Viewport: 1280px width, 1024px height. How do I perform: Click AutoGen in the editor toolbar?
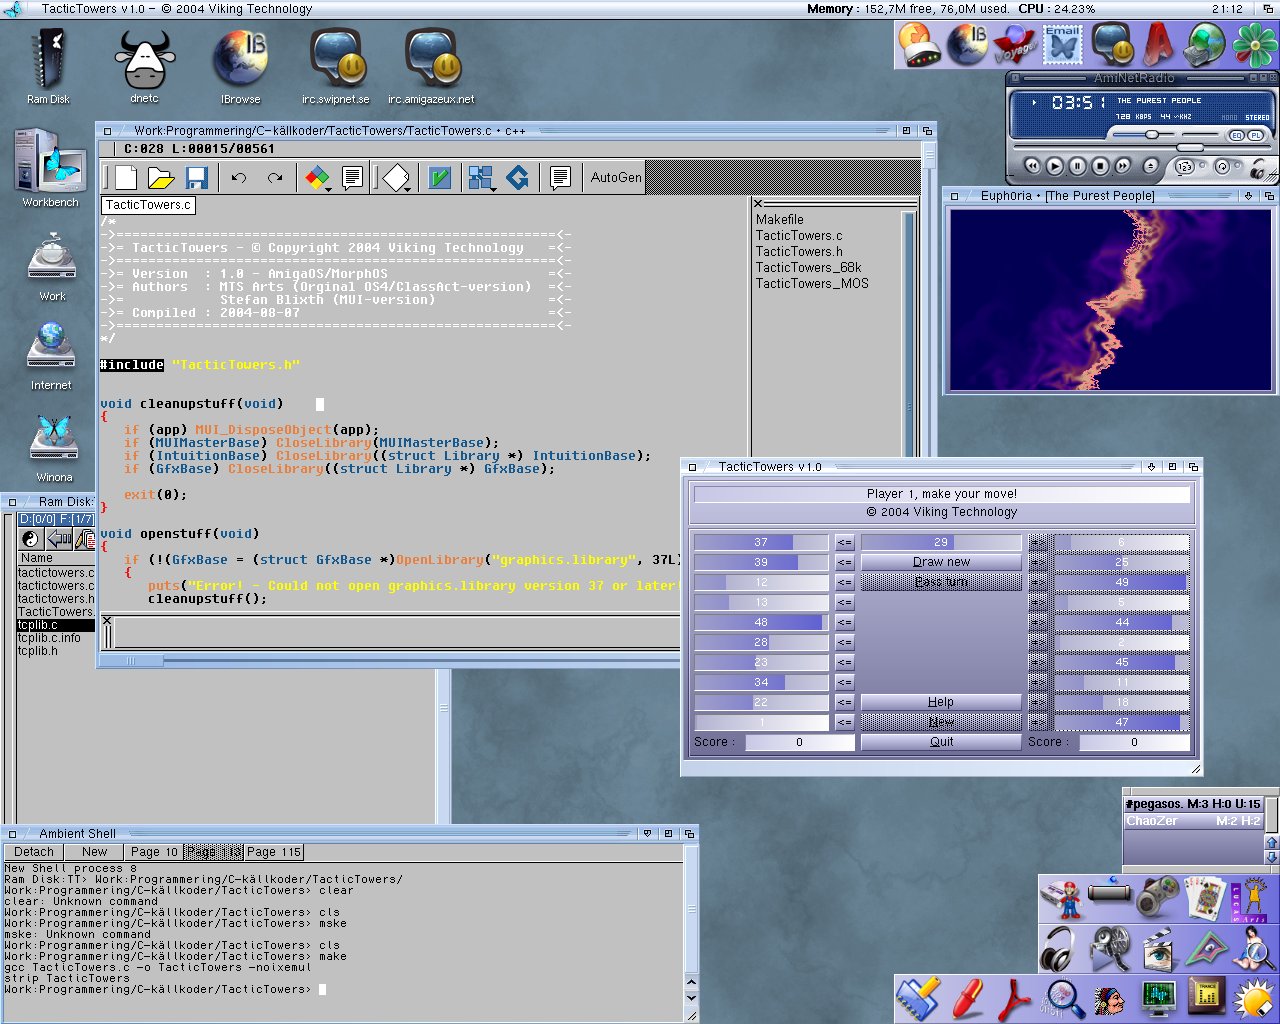616,177
